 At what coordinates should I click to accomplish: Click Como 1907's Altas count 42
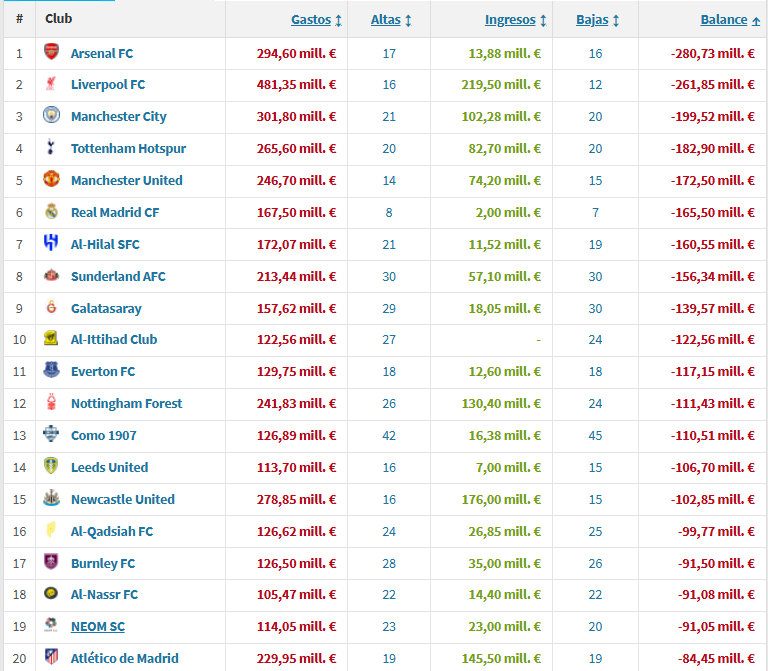tap(389, 435)
